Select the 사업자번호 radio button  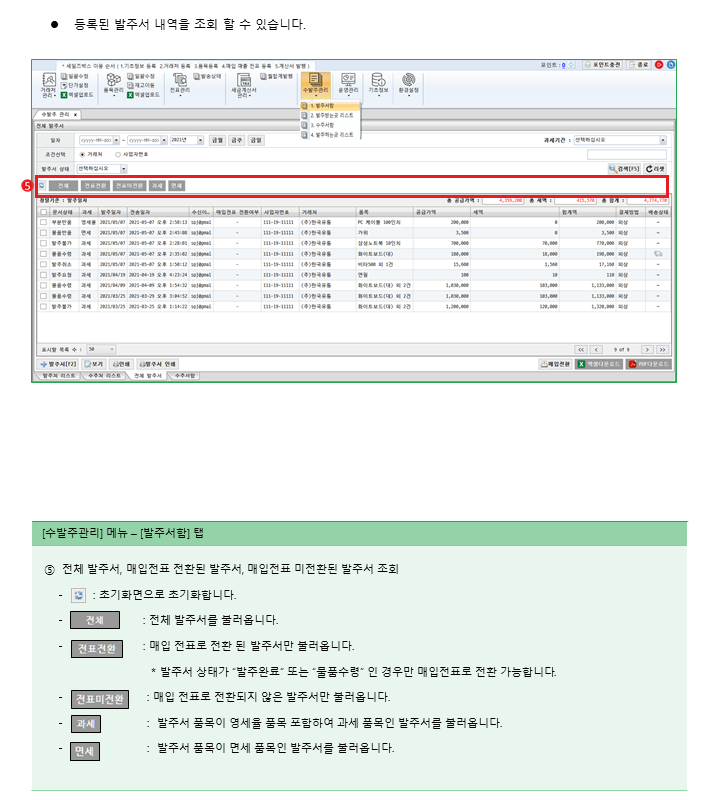(118, 154)
